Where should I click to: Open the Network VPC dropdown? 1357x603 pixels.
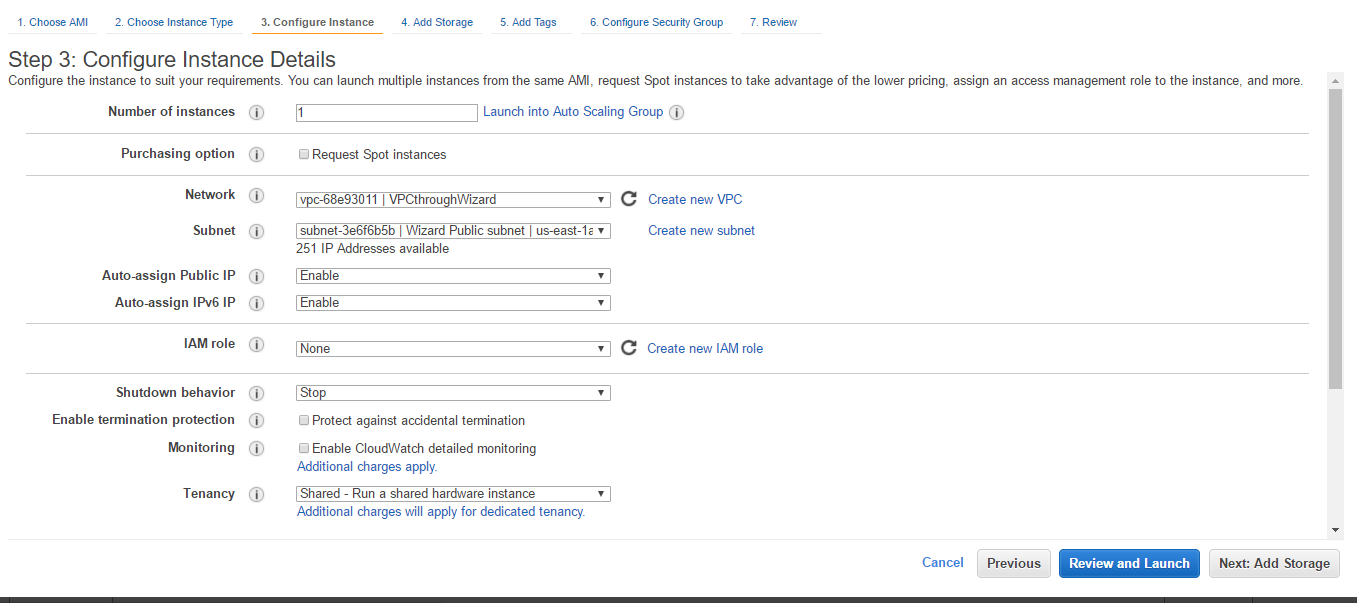453,199
